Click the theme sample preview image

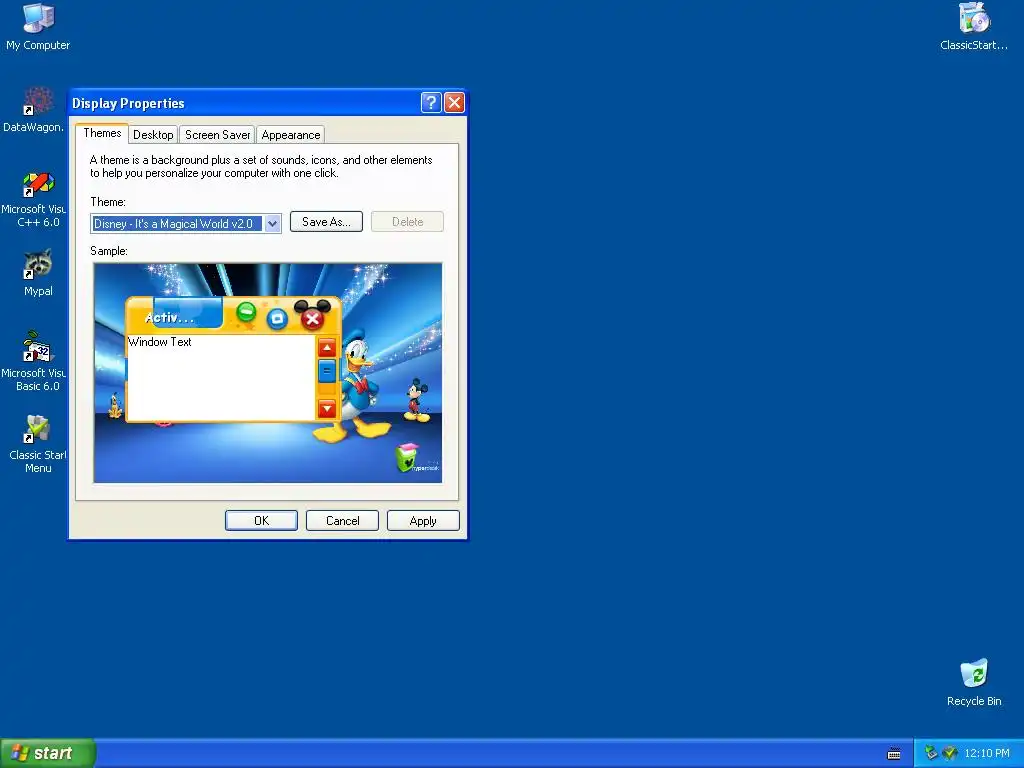(268, 373)
